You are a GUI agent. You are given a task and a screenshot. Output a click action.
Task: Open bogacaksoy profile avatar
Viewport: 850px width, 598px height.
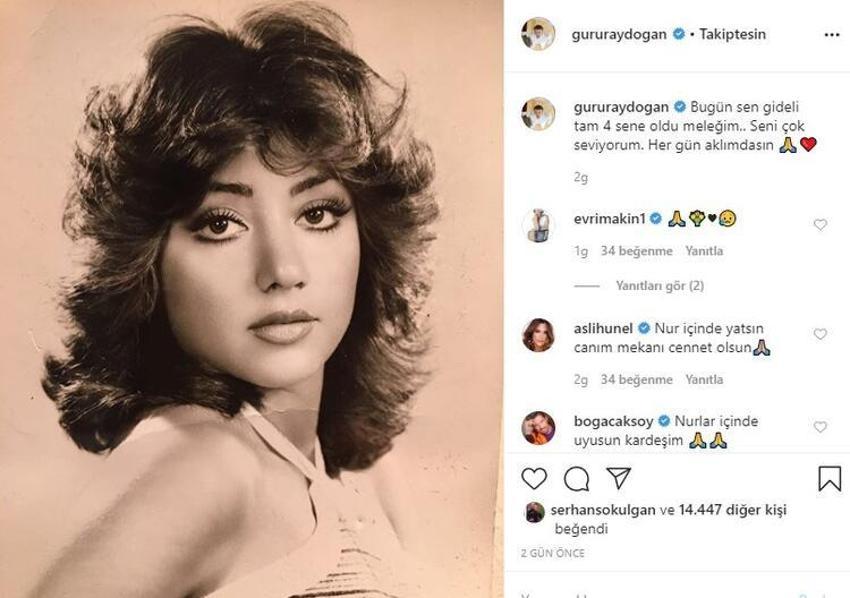click(x=538, y=428)
